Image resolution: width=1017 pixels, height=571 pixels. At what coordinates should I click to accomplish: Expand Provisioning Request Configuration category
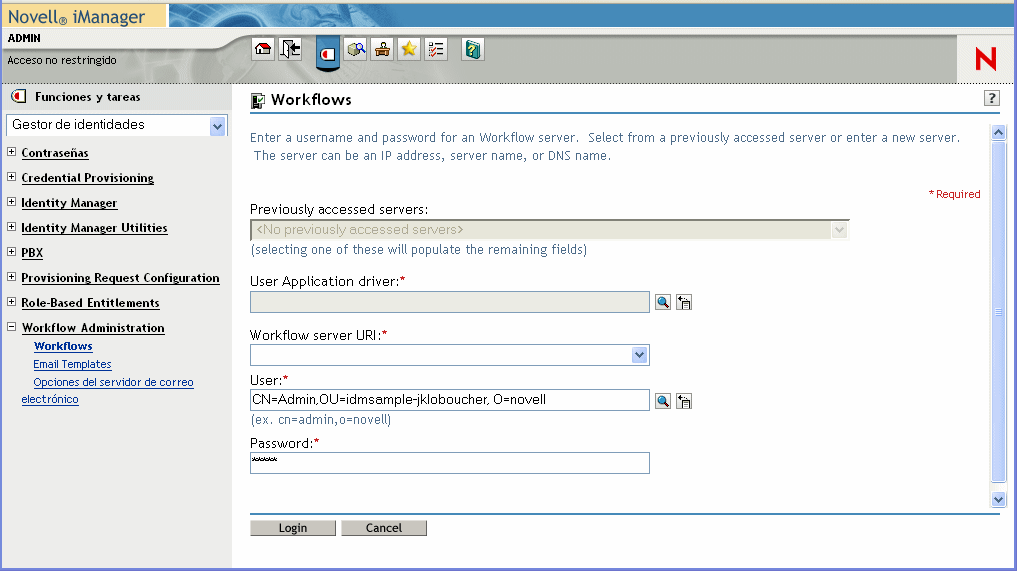(12, 276)
